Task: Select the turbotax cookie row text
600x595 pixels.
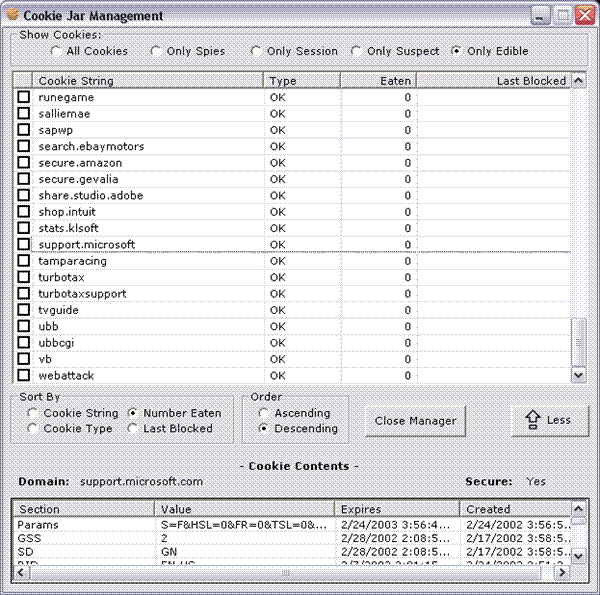Action: [61, 277]
